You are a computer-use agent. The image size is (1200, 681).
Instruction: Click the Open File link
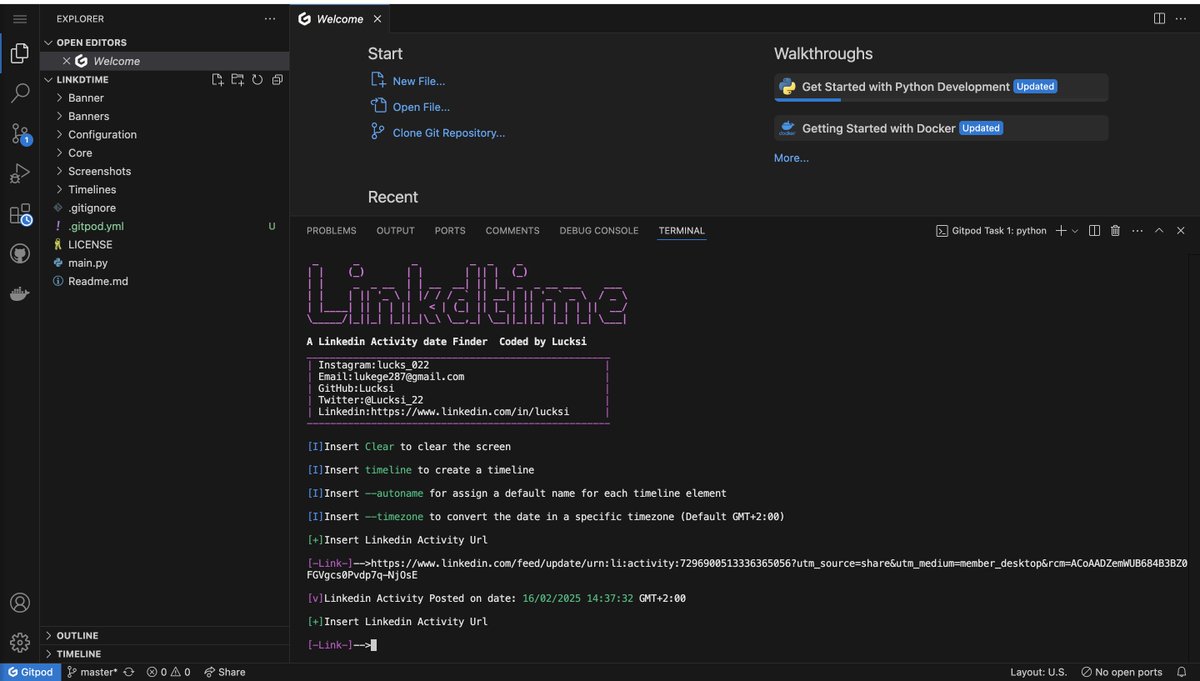coord(421,107)
